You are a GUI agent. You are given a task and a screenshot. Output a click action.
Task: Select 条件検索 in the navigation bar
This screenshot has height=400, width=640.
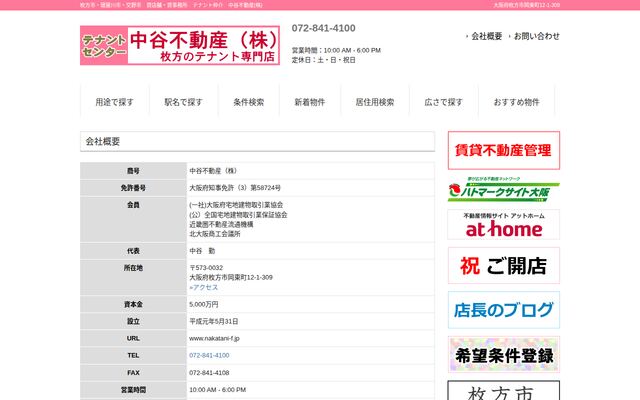249,102
